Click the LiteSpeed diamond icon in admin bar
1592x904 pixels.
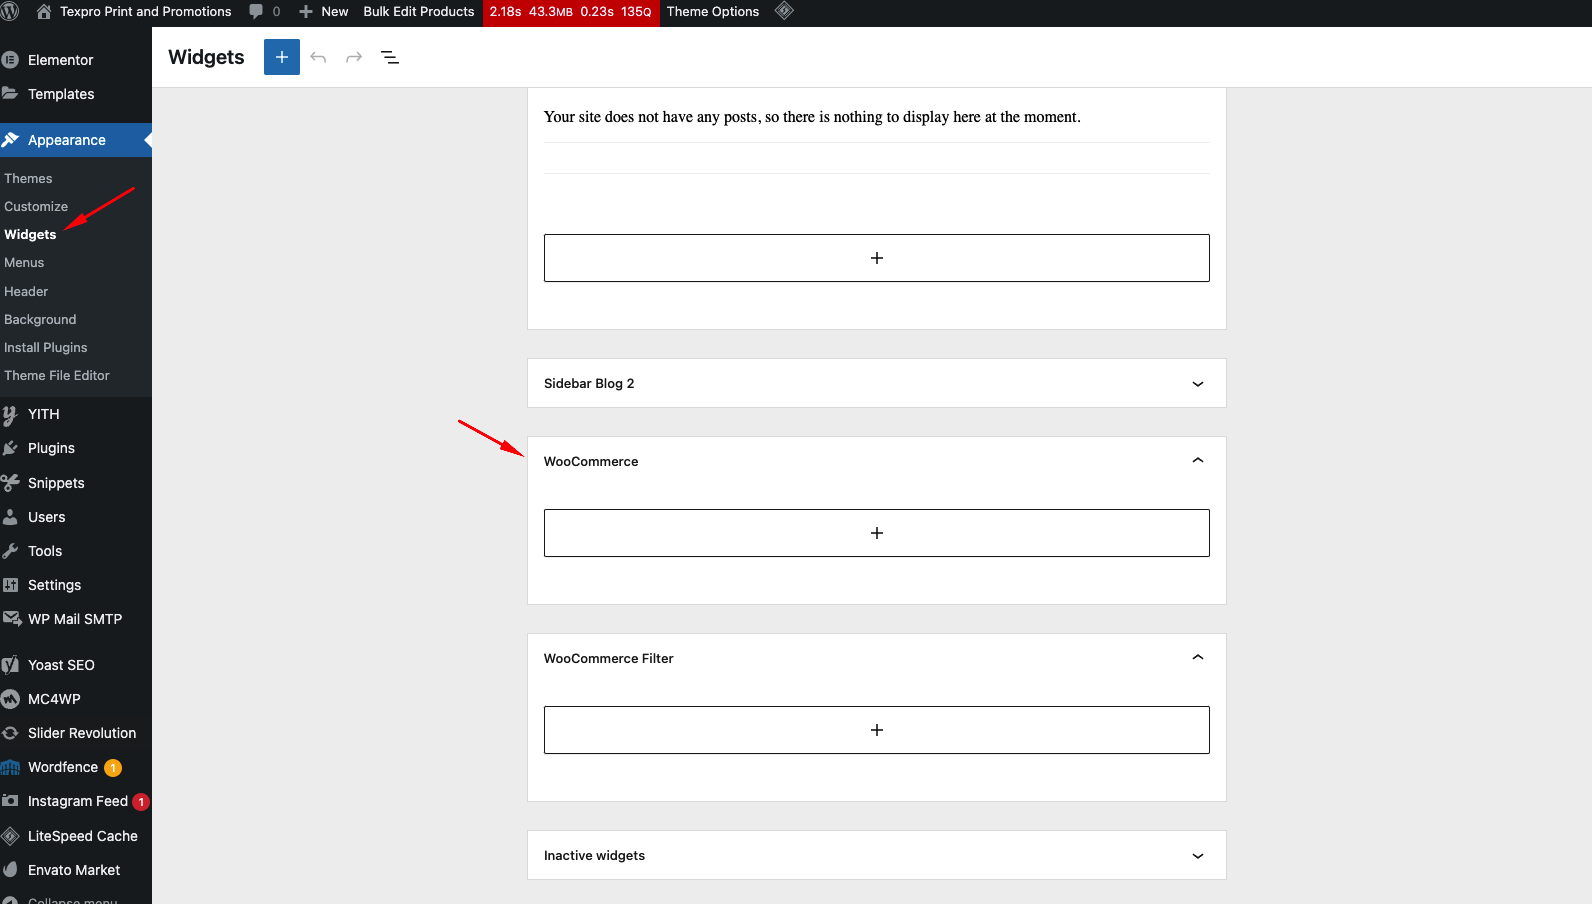[x=785, y=11]
